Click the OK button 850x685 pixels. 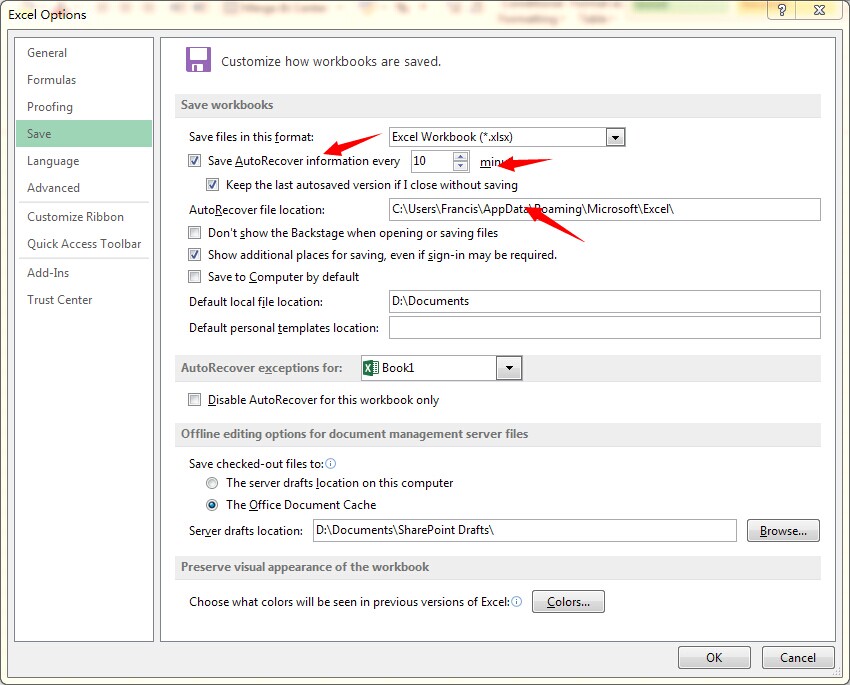tap(714, 657)
